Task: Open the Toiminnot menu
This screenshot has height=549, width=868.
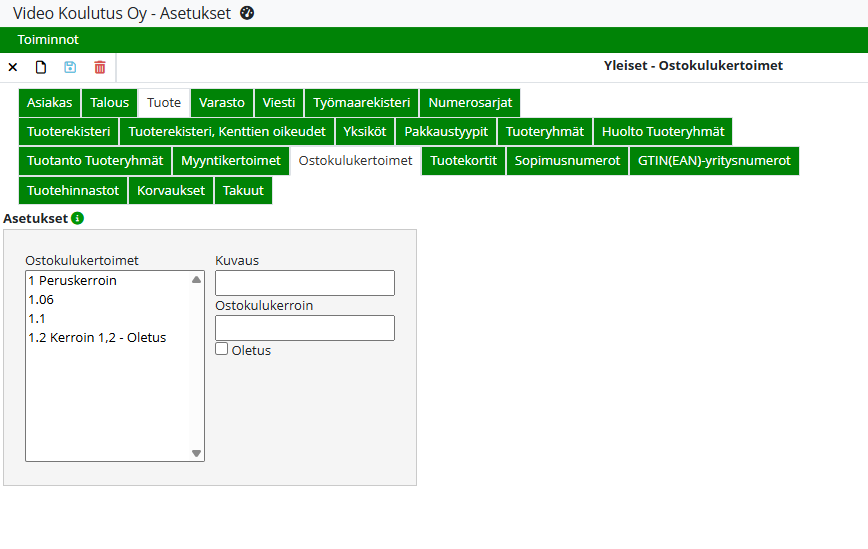Action: (x=48, y=39)
